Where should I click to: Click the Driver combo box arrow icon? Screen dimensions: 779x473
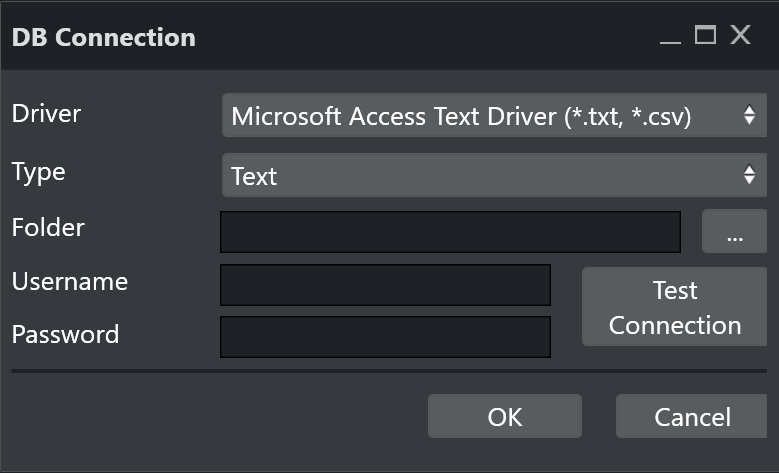click(749, 116)
